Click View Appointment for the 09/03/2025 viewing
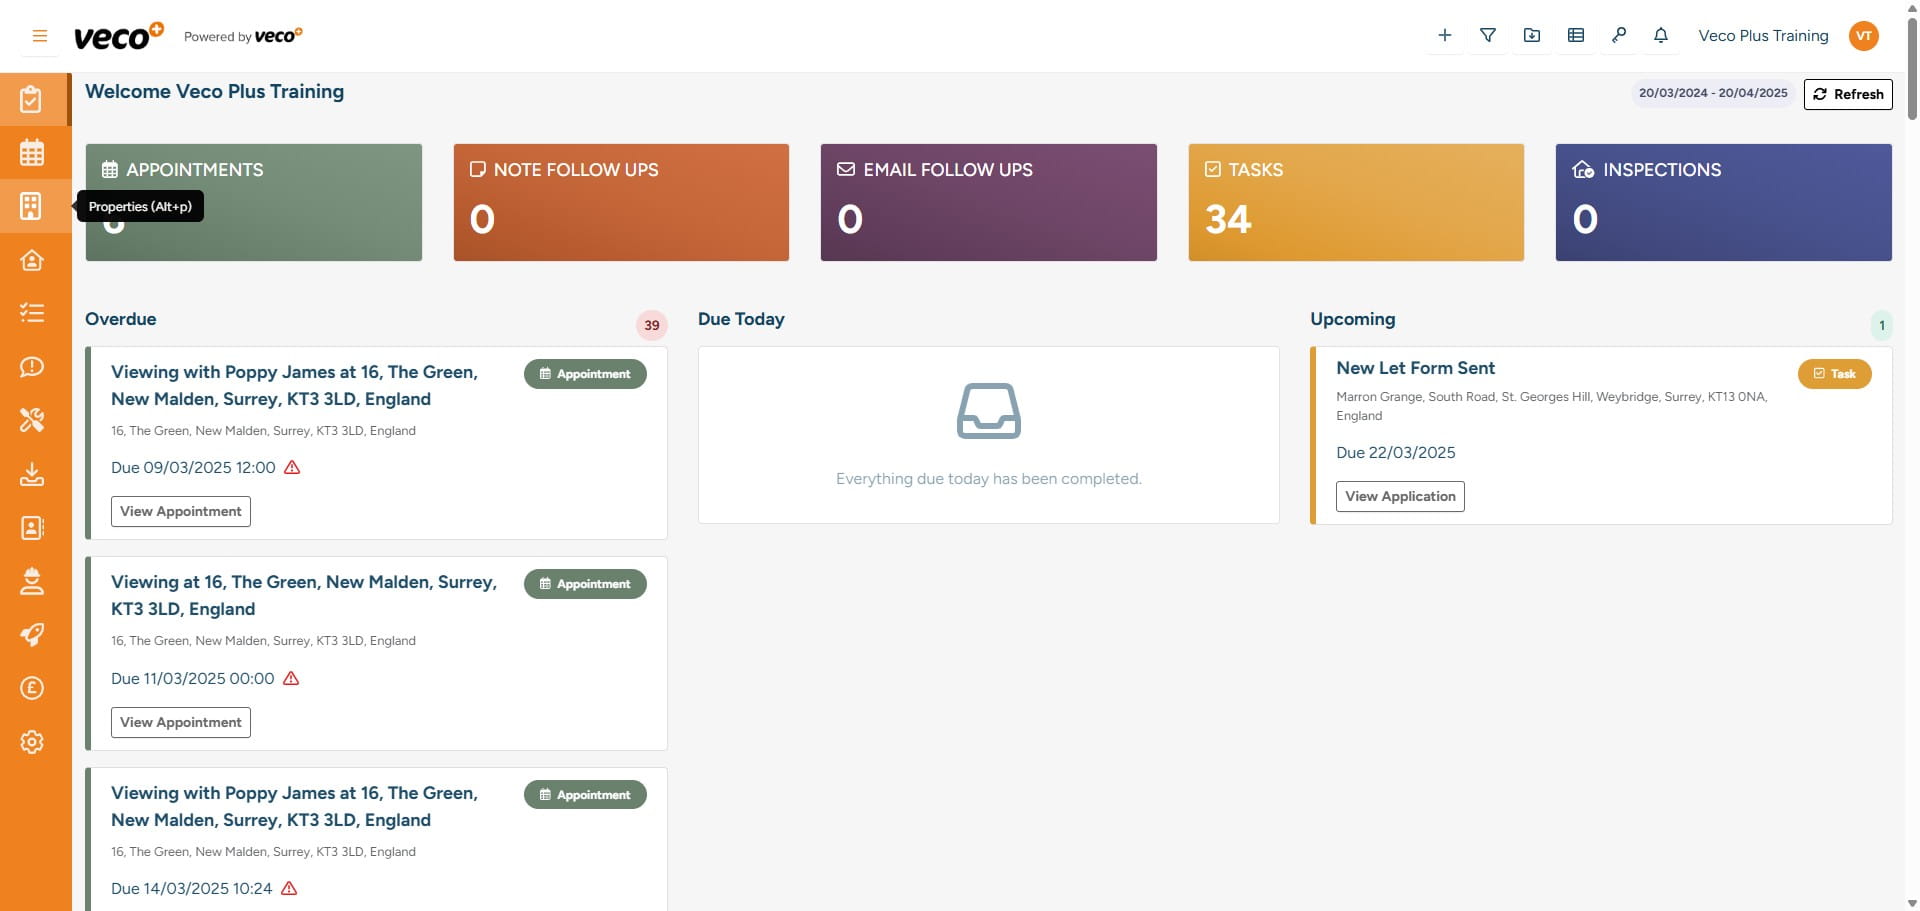1920x911 pixels. (x=181, y=511)
